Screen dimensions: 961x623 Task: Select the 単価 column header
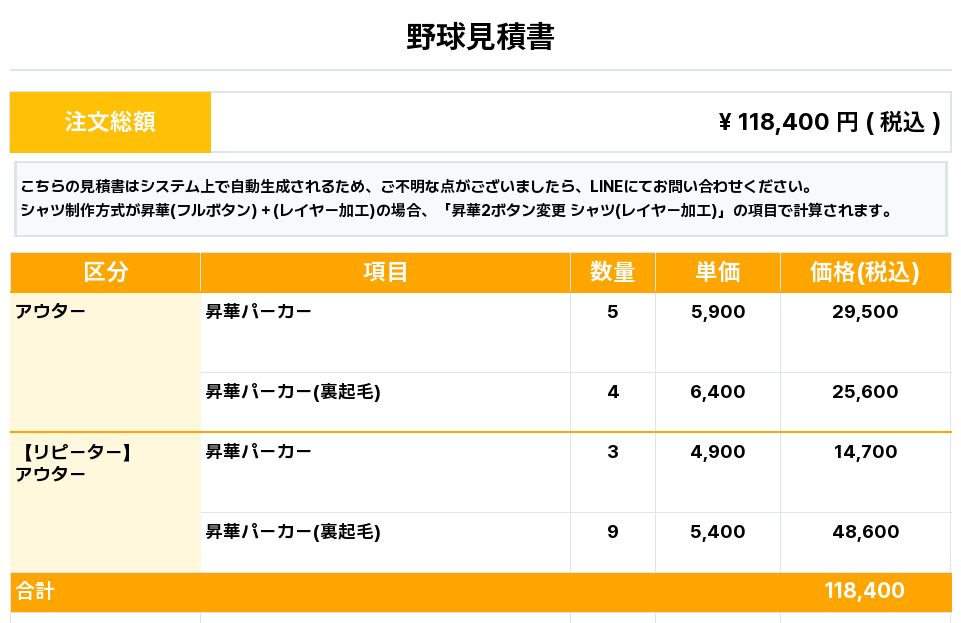tap(717, 272)
